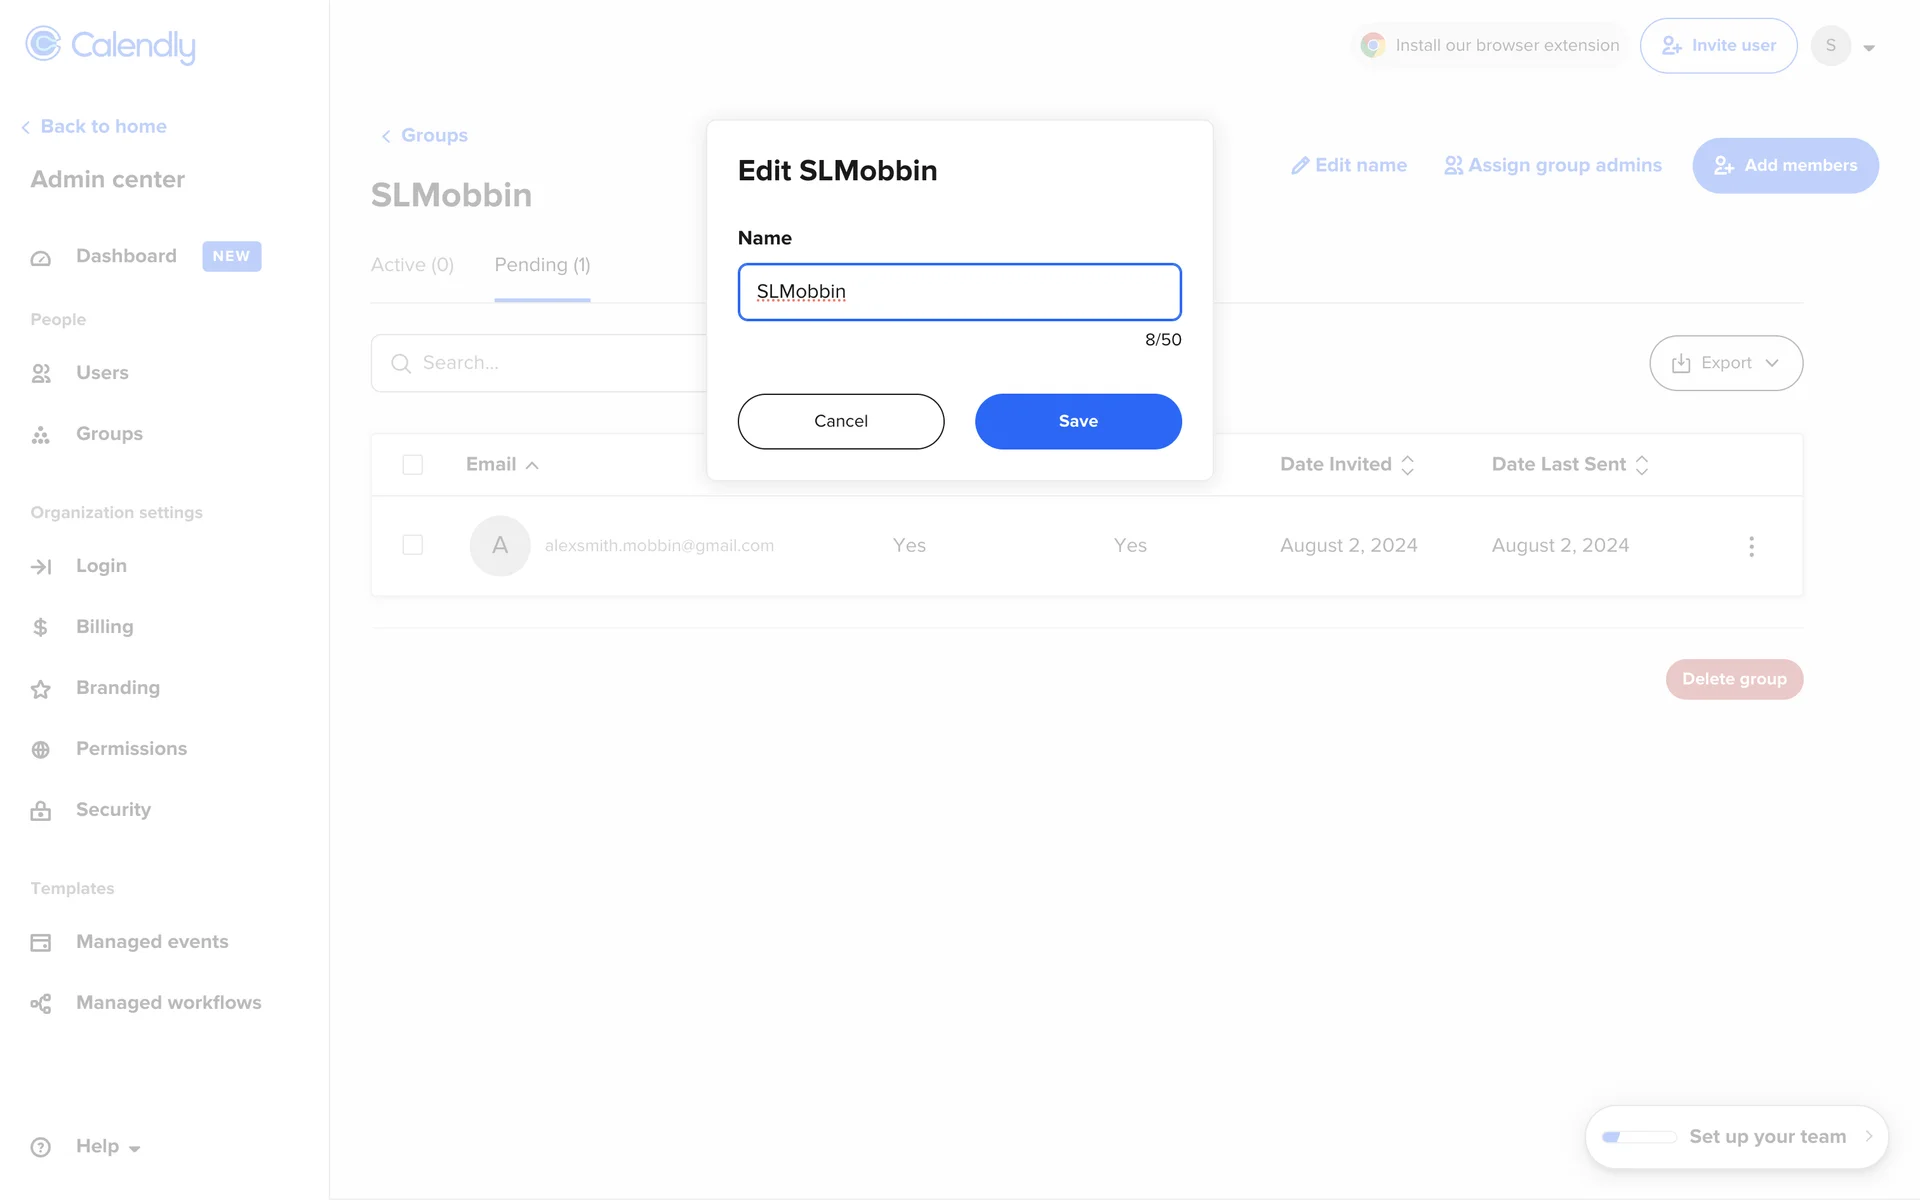Open three-dot menu for alexsmith.mobbin row
The image size is (1920, 1200).
pos(1751,546)
